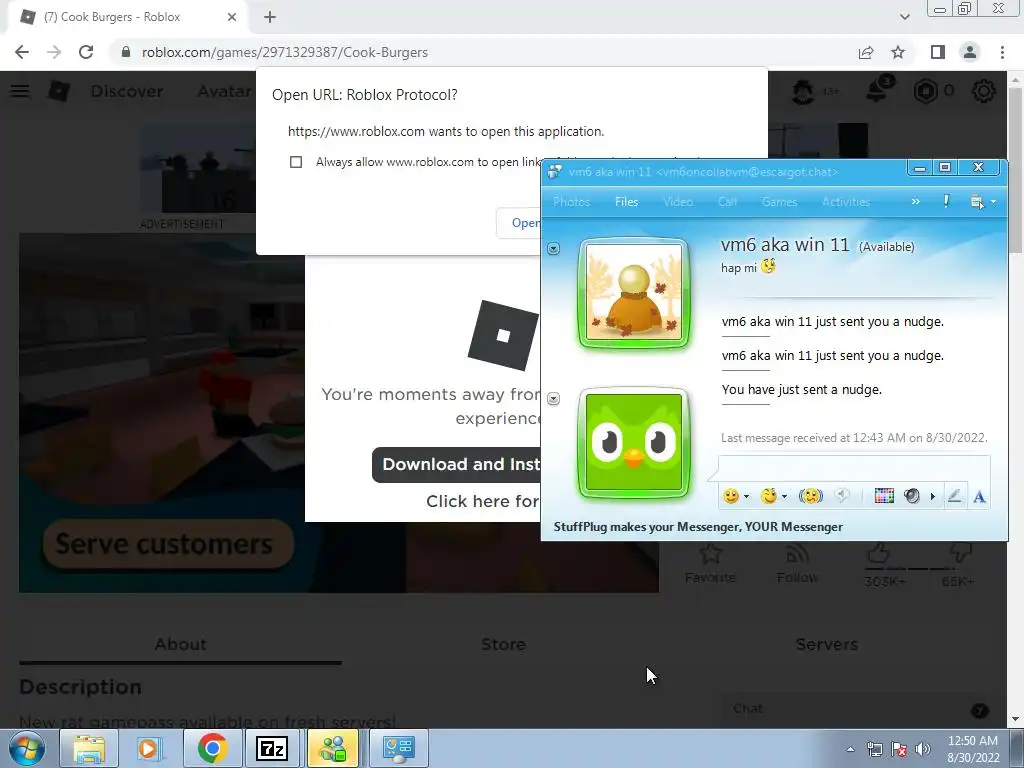Image resolution: width=1024 pixels, height=768 pixels.
Task: Go back with browser back arrow
Action: [x=22, y=52]
